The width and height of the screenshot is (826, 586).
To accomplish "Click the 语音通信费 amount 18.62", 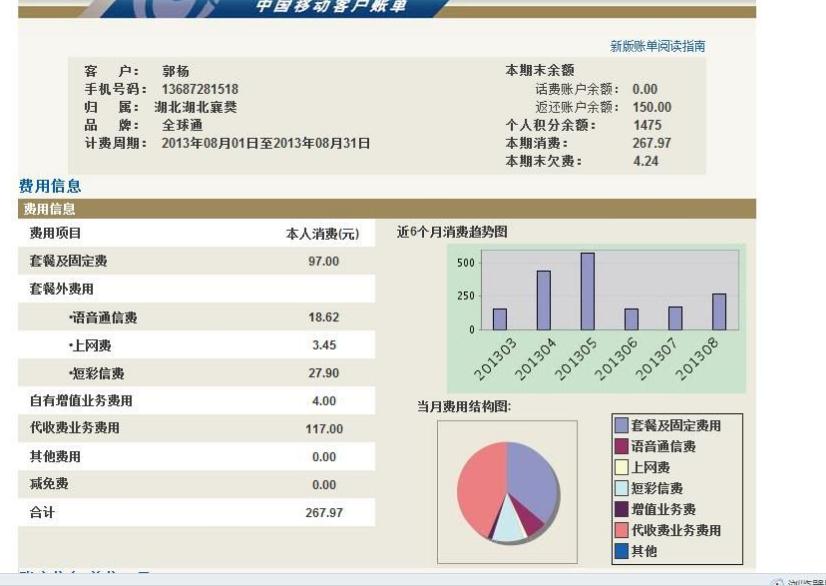I will point(323,317).
